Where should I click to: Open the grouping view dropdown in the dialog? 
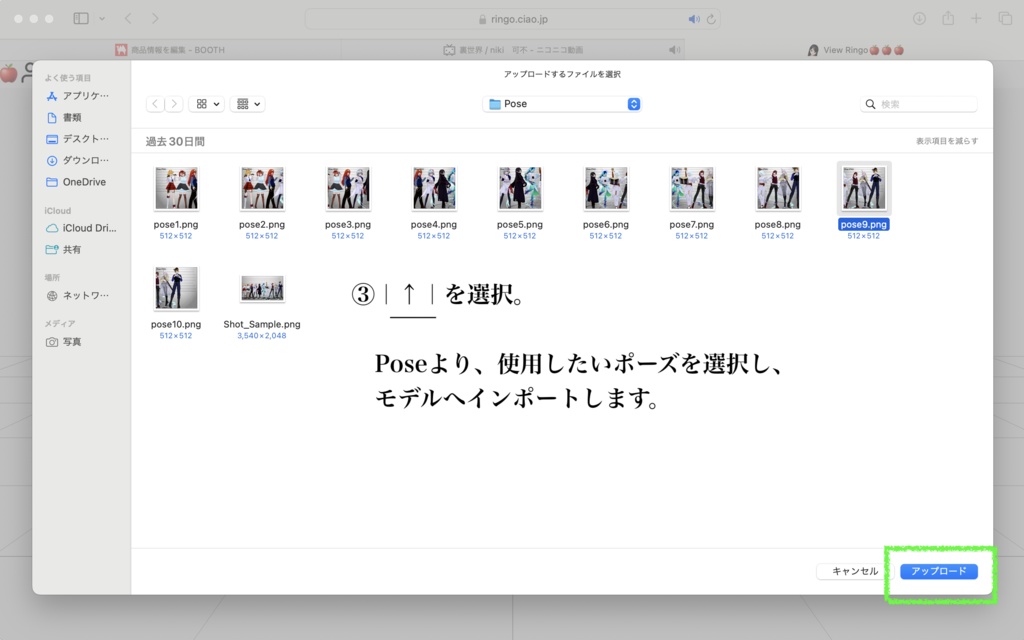(247, 103)
